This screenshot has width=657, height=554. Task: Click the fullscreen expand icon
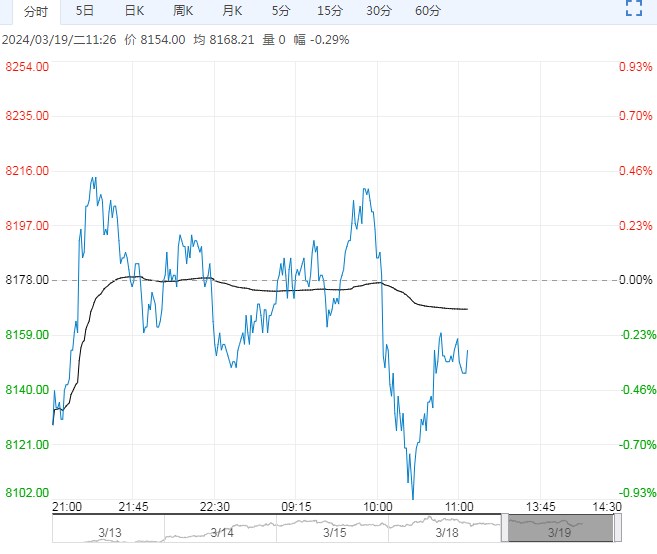633,10
